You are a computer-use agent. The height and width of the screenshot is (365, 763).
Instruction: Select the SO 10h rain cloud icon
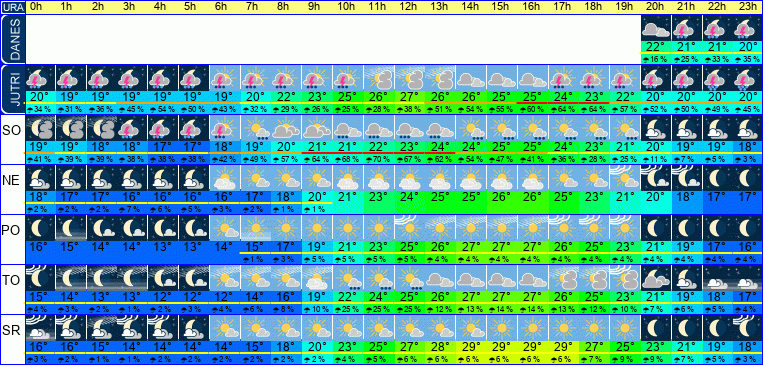coord(348,128)
